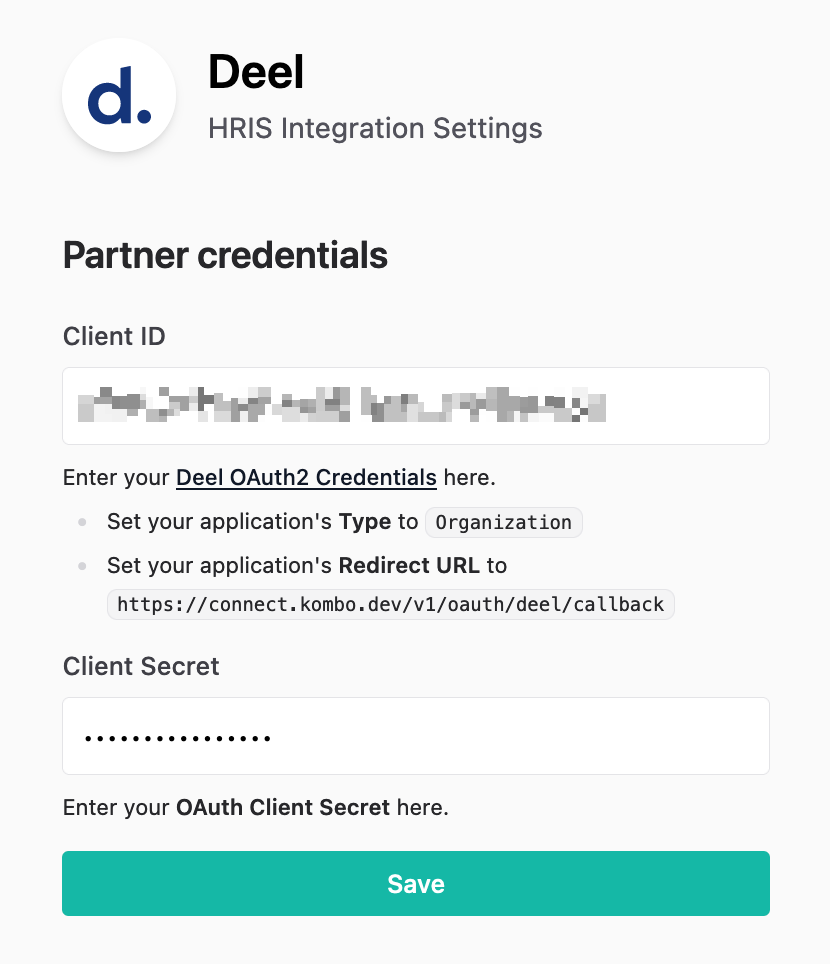Open the Deel OAuth2 Credentials link
Screen dimensions: 830x964
pyautogui.click(x=306, y=477)
